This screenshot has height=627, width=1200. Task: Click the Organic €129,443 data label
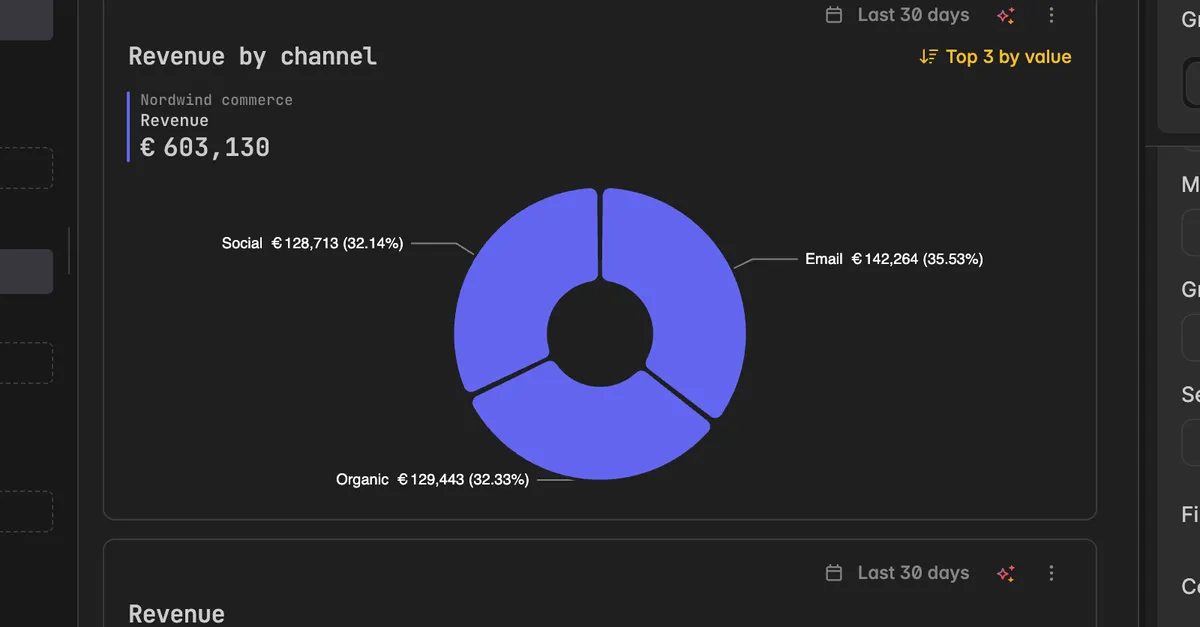coord(432,480)
